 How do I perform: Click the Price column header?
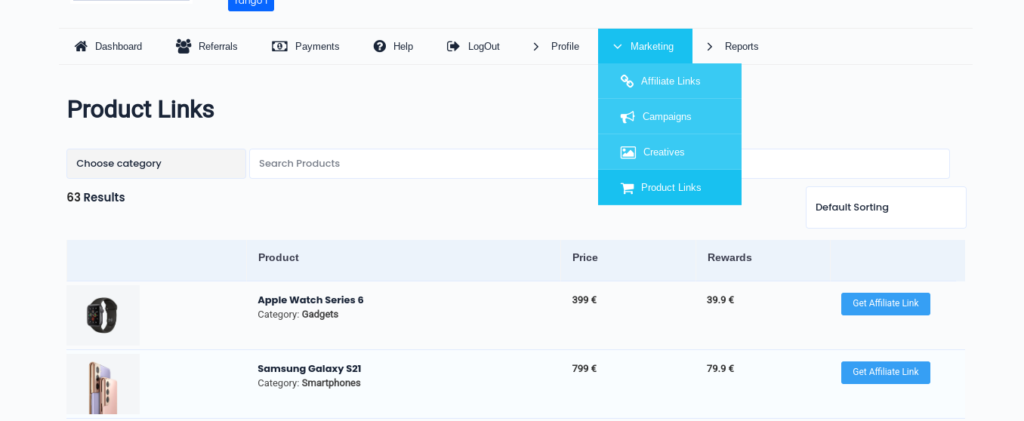click(585, 258)
